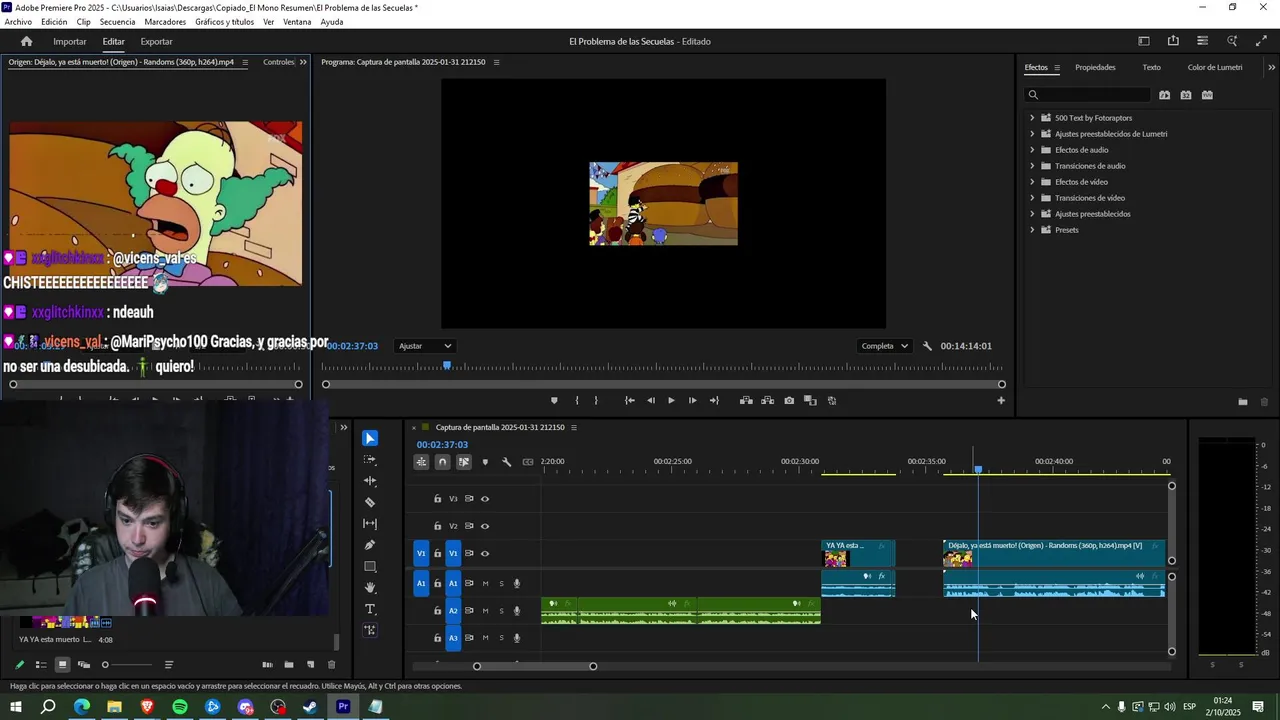Click the trash Delete icon in Project panel
The image size is (1280, 720).
click(x=332, y=665)
